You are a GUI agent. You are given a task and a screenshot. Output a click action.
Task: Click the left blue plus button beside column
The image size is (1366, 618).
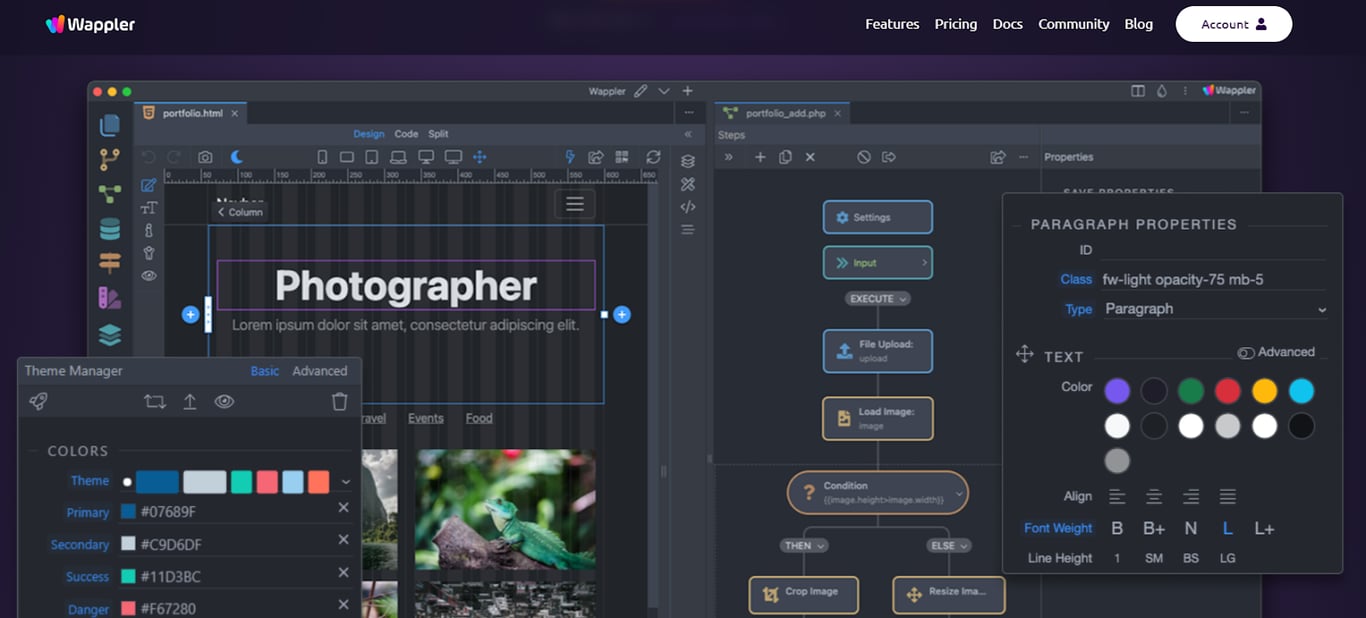(191, 315)
